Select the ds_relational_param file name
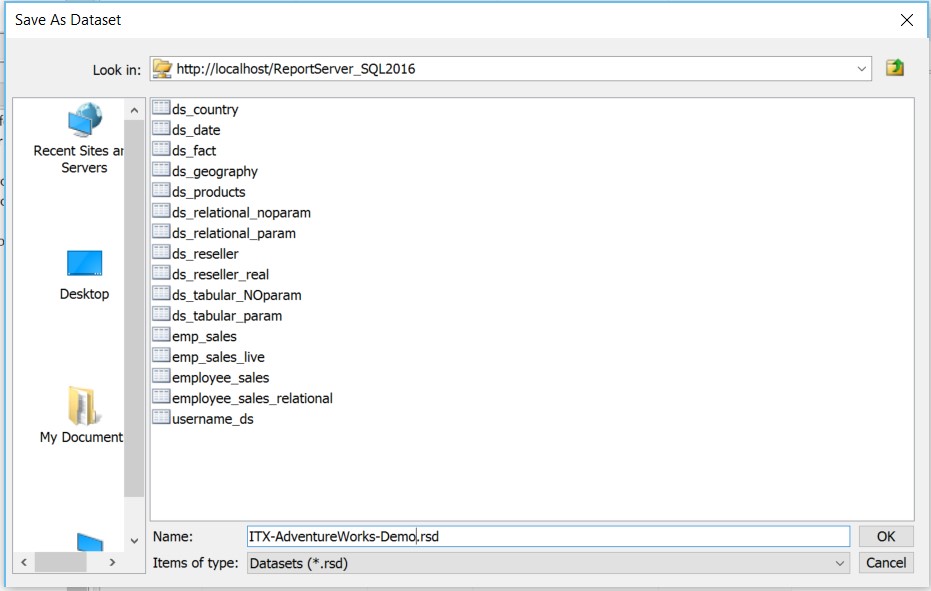 tap(234, 233)
